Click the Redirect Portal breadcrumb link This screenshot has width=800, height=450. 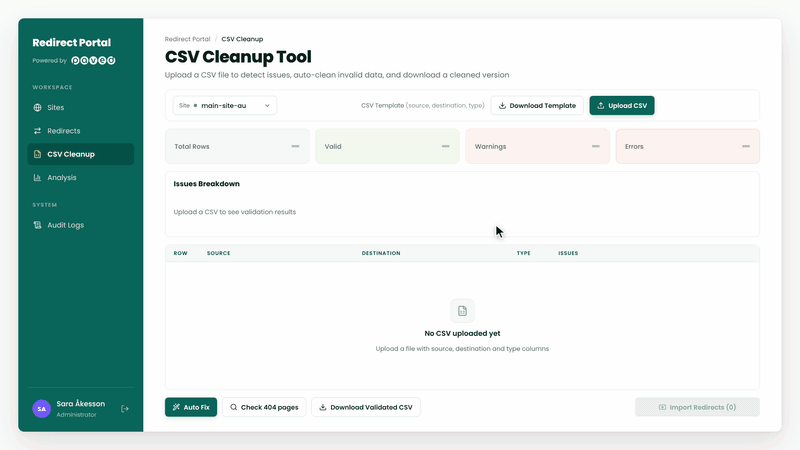coord(187,39)
